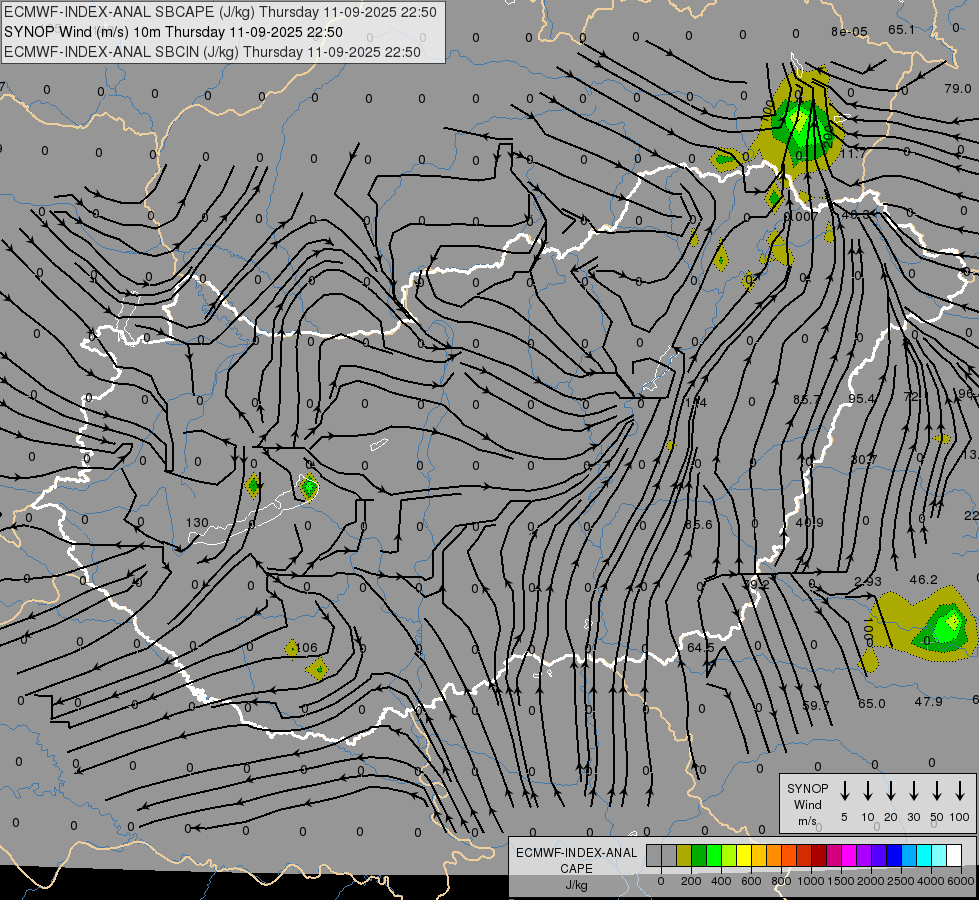
Task: Click the 5 m/s wind arrow in legend
Action: coord(845,791)
